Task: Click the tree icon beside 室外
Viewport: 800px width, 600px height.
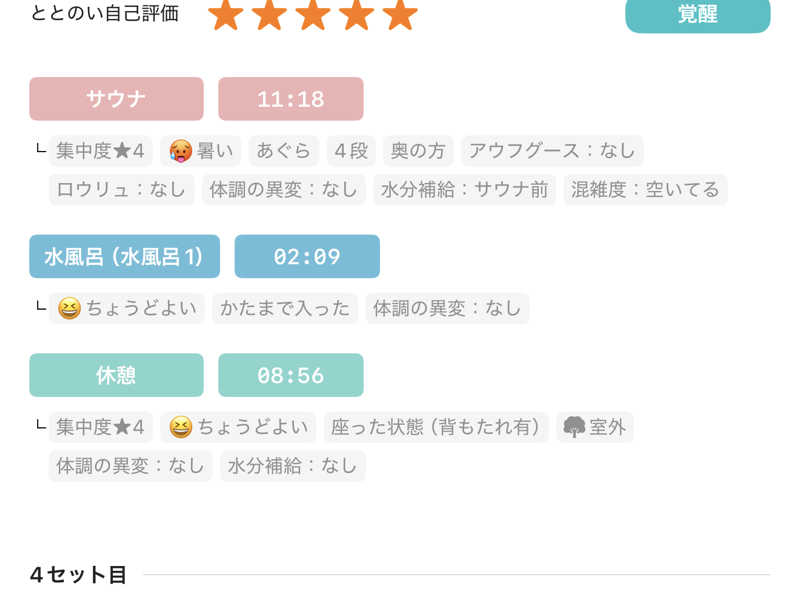Action: 574,428
